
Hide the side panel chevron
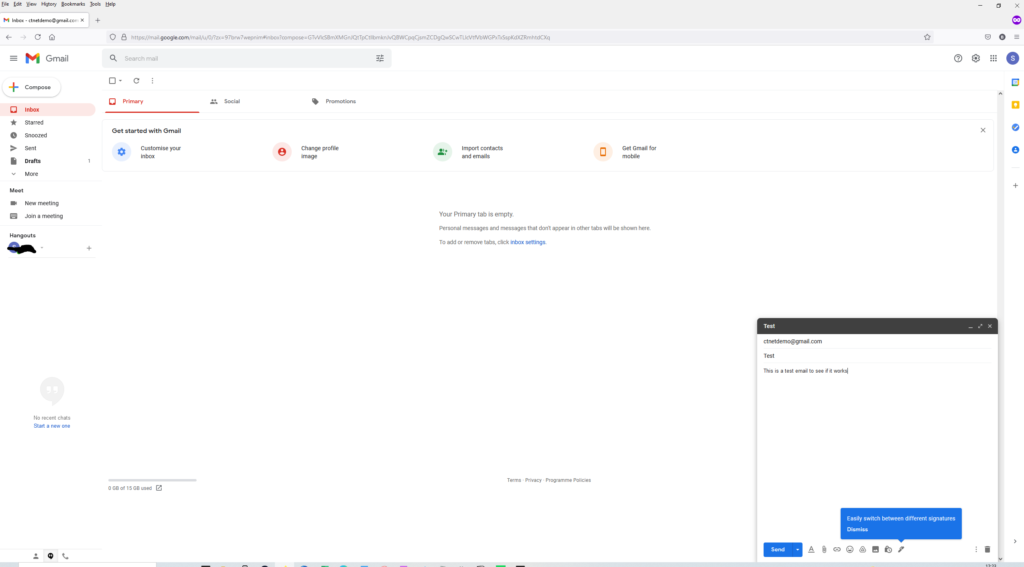click(1015, 541)
